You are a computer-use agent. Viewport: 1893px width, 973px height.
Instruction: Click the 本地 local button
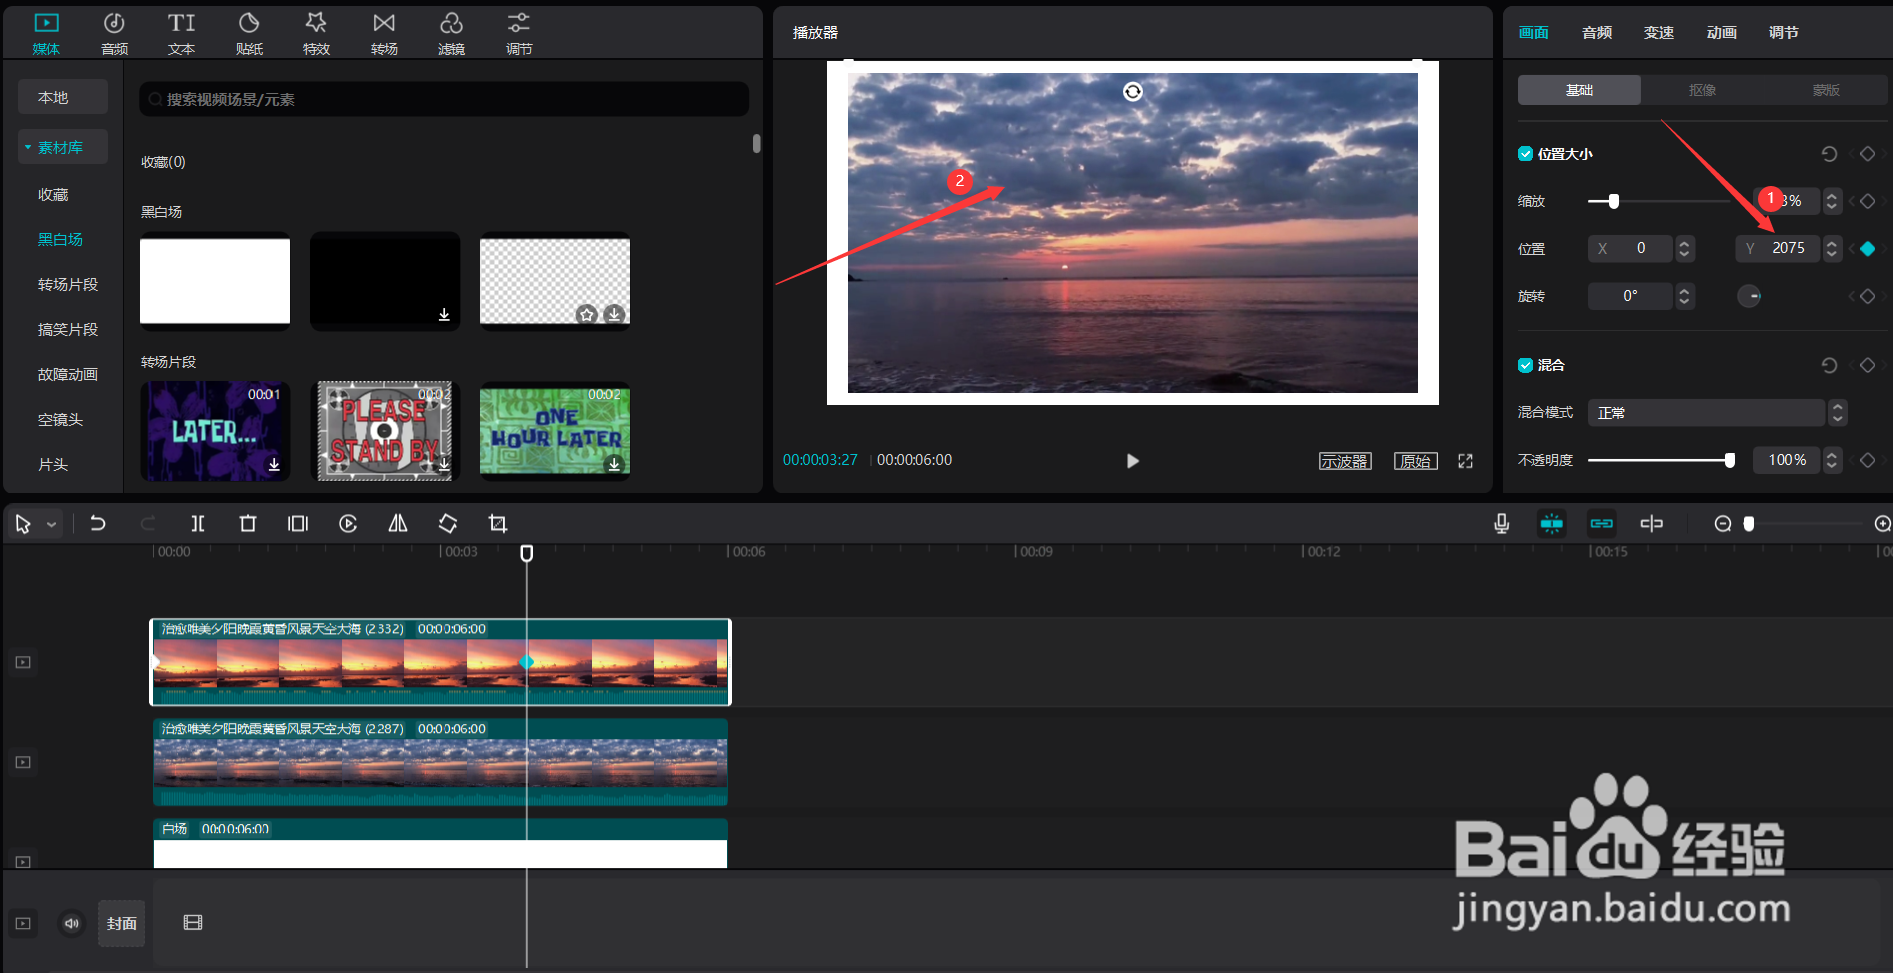coord(62,97)
